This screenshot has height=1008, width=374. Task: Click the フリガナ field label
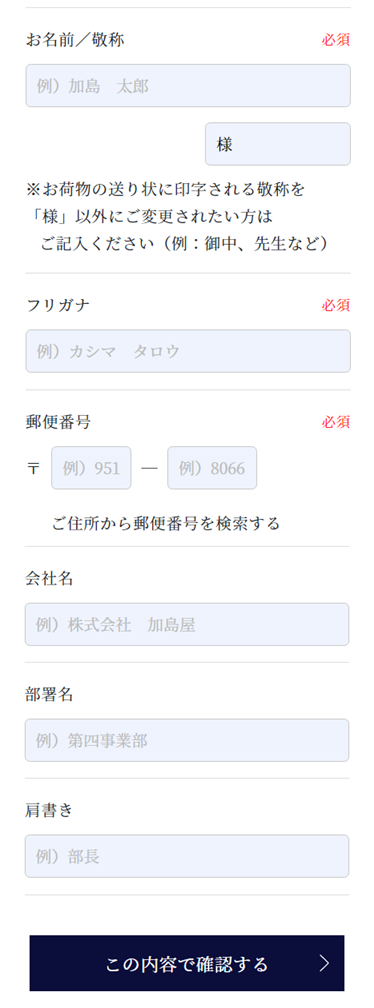pos(58,305)
